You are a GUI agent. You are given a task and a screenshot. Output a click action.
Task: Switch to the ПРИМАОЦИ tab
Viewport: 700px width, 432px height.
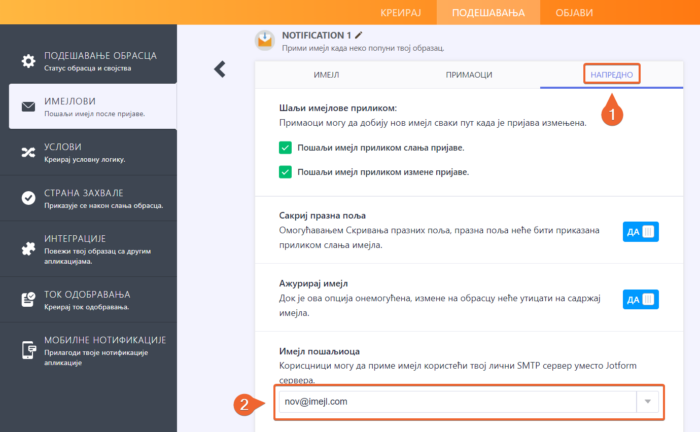469,75
